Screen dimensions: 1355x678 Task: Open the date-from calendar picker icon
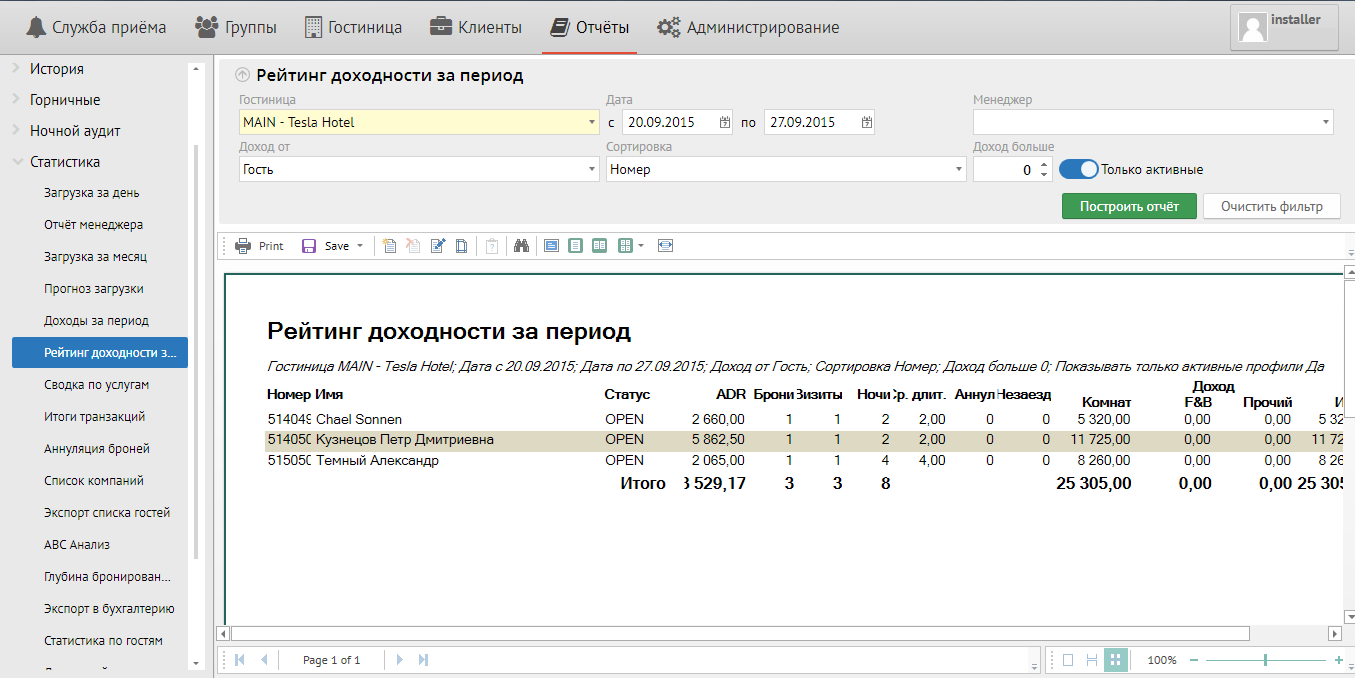click(725, 122)
